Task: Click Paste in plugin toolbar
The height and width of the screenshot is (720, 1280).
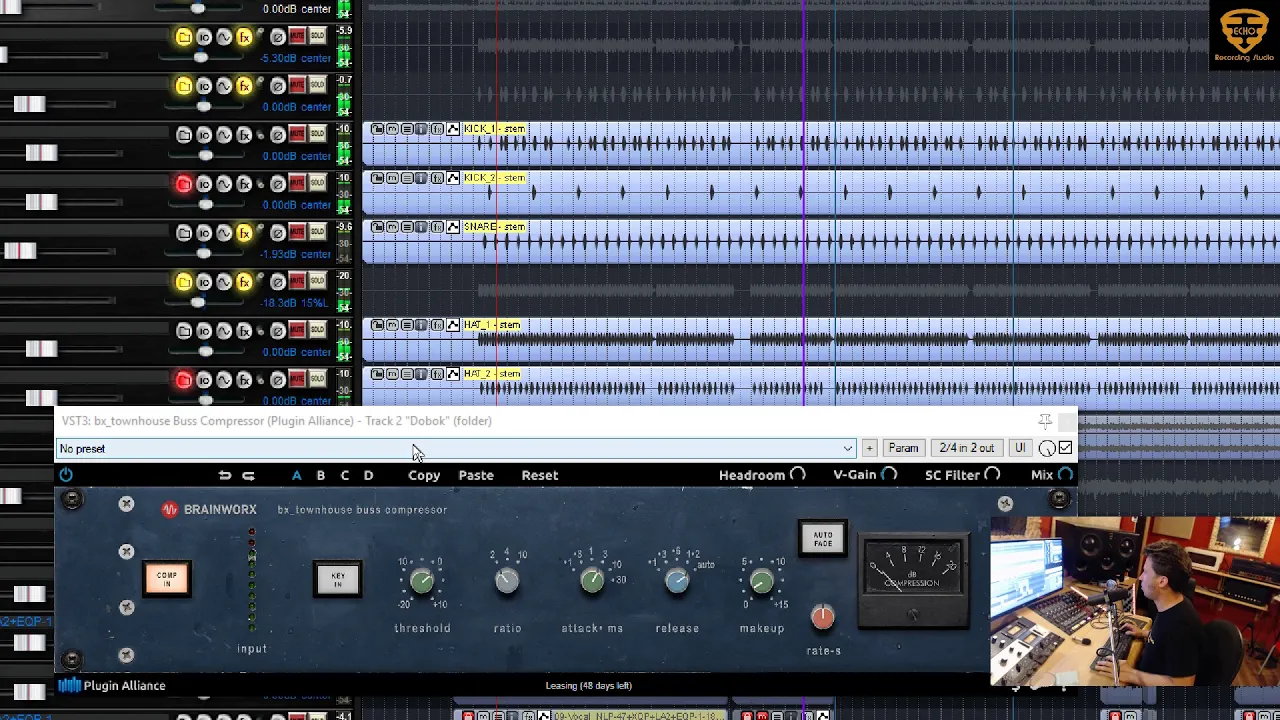Action: (476, 476)
